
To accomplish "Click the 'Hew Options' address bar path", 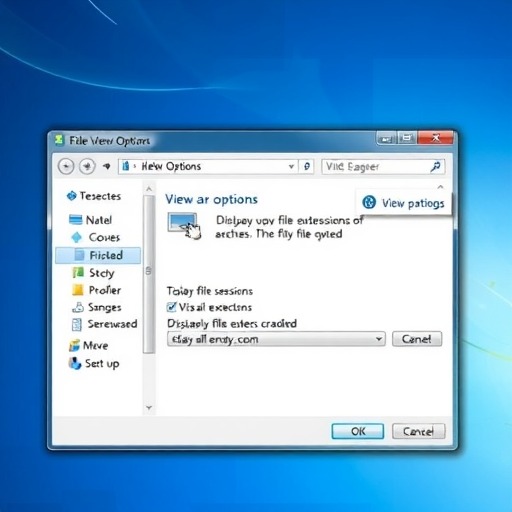I will click(x=171, y=166).
